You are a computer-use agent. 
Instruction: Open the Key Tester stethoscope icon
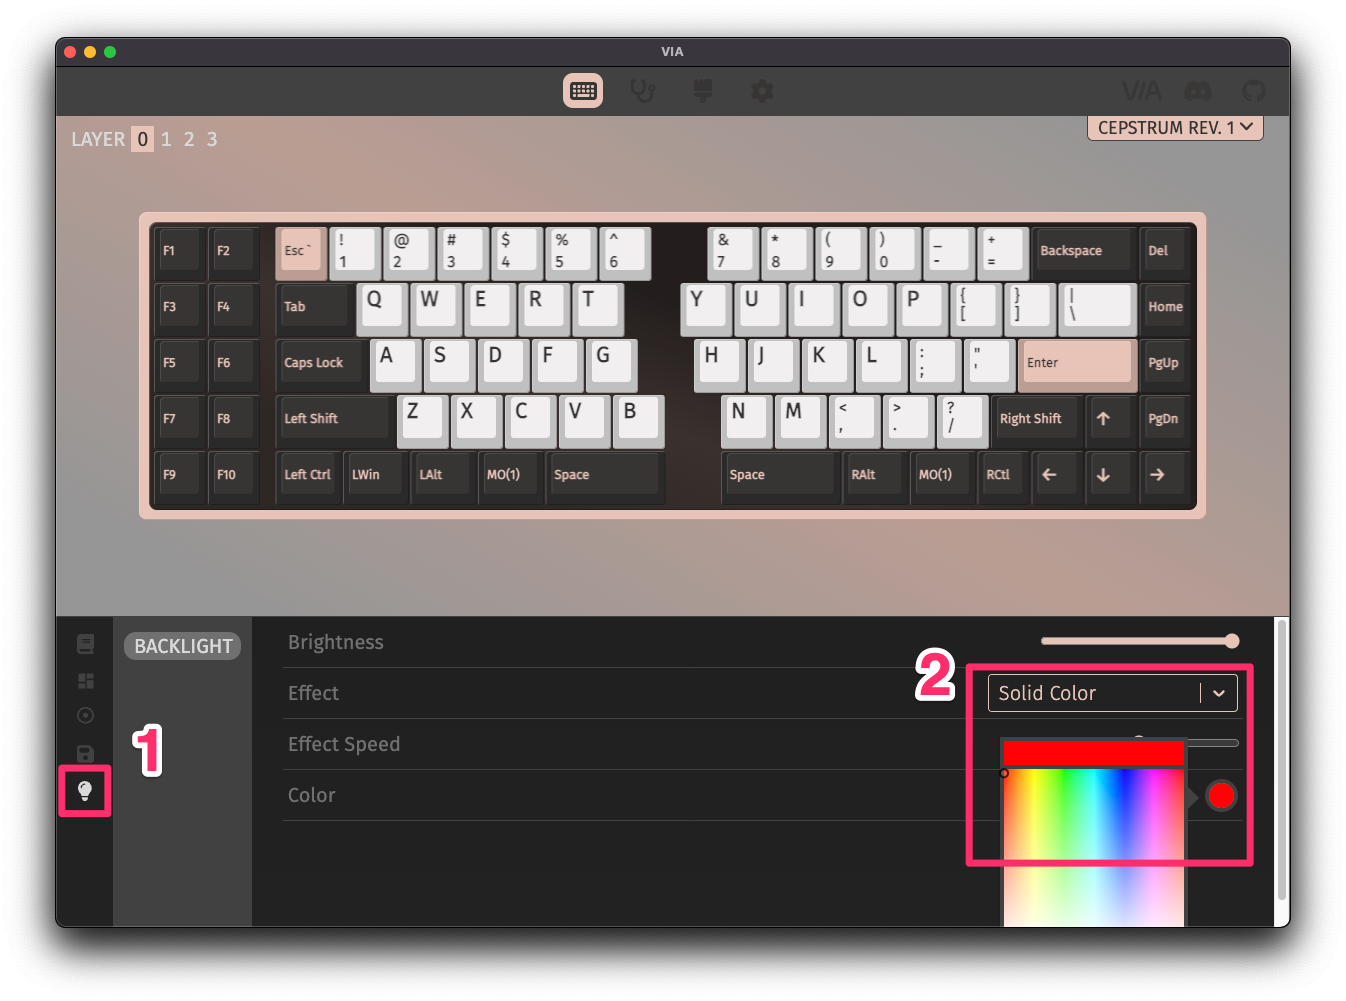point(642,91)
